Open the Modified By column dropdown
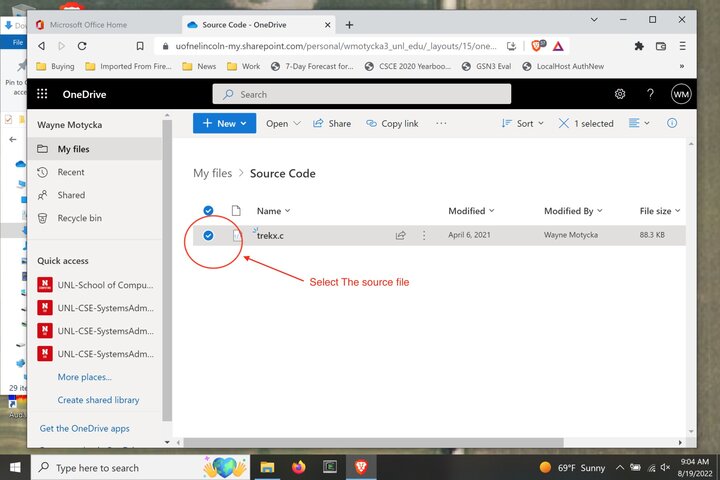Image resolution: width=720 pixels, height=480 pixels. [573, 211]
